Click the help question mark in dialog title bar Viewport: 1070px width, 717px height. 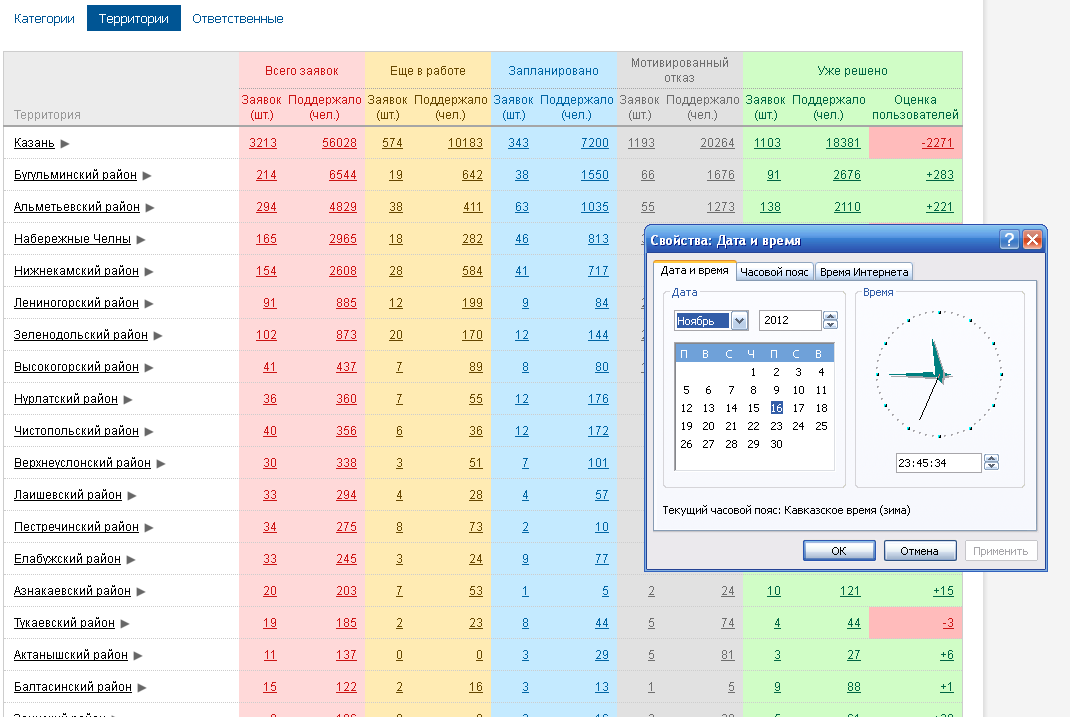tap(1009, 239)
